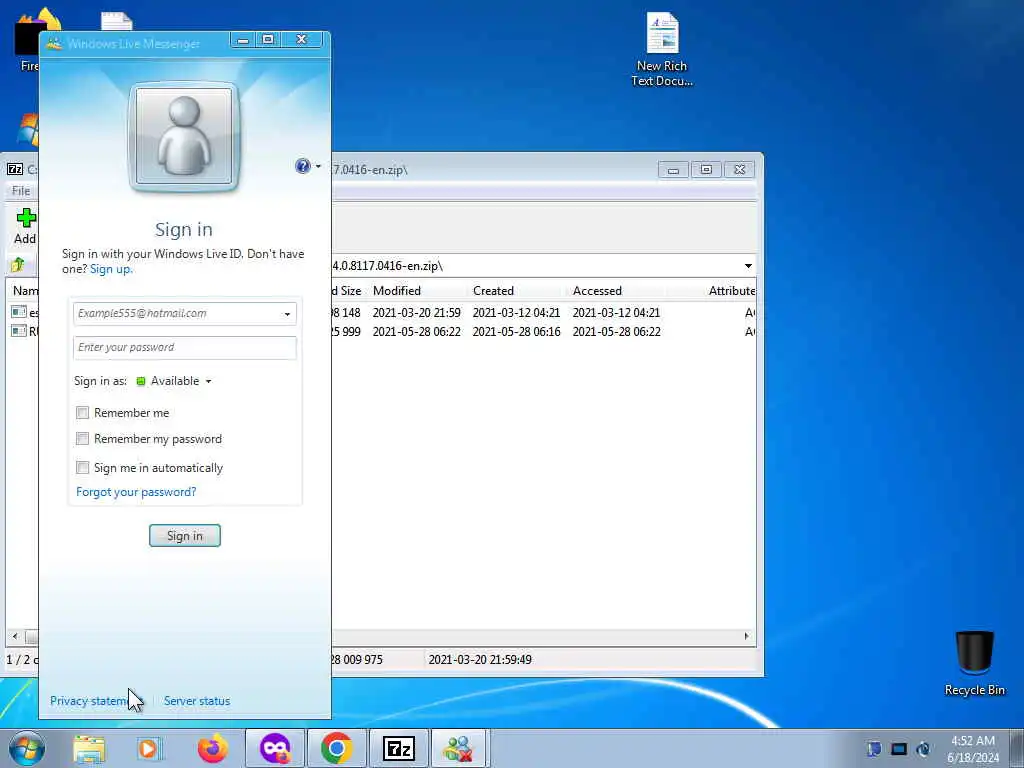Open the Windows Start button
Image resolution: width=1024 pixels, height=768 pixels.
point(27,748)
